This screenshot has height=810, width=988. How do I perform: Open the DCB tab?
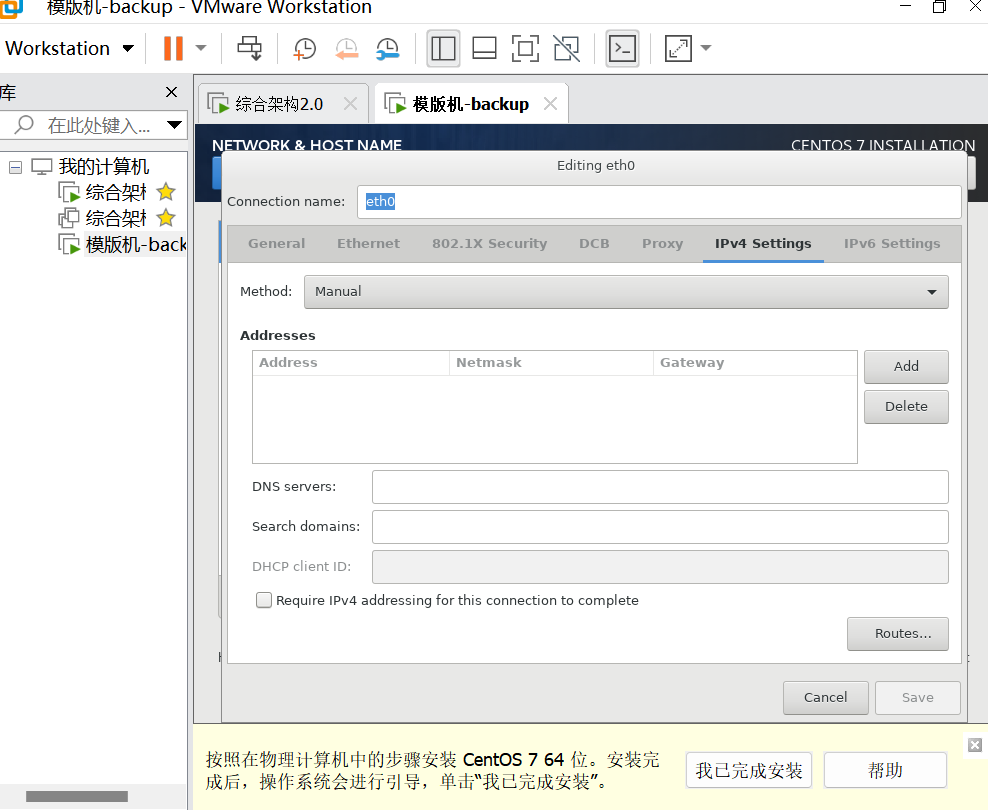click(594, 244)
